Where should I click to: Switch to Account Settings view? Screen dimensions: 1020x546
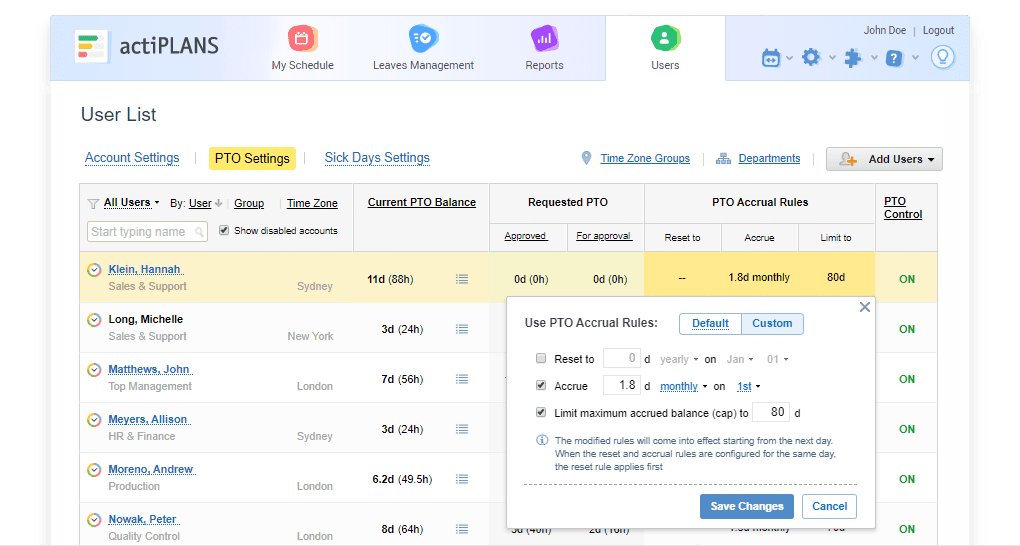(x=132, y=157)
